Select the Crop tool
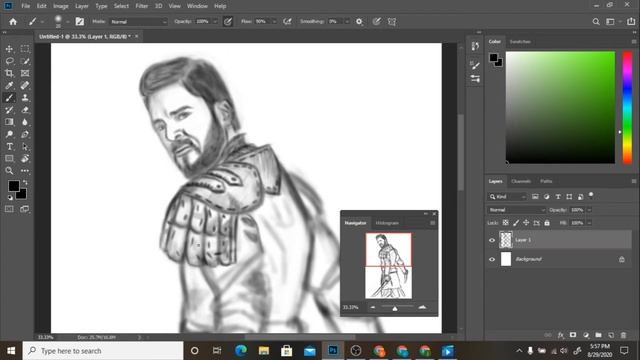Image resolution: width=640 pixels, height=360 pixels. click(9, 73)
